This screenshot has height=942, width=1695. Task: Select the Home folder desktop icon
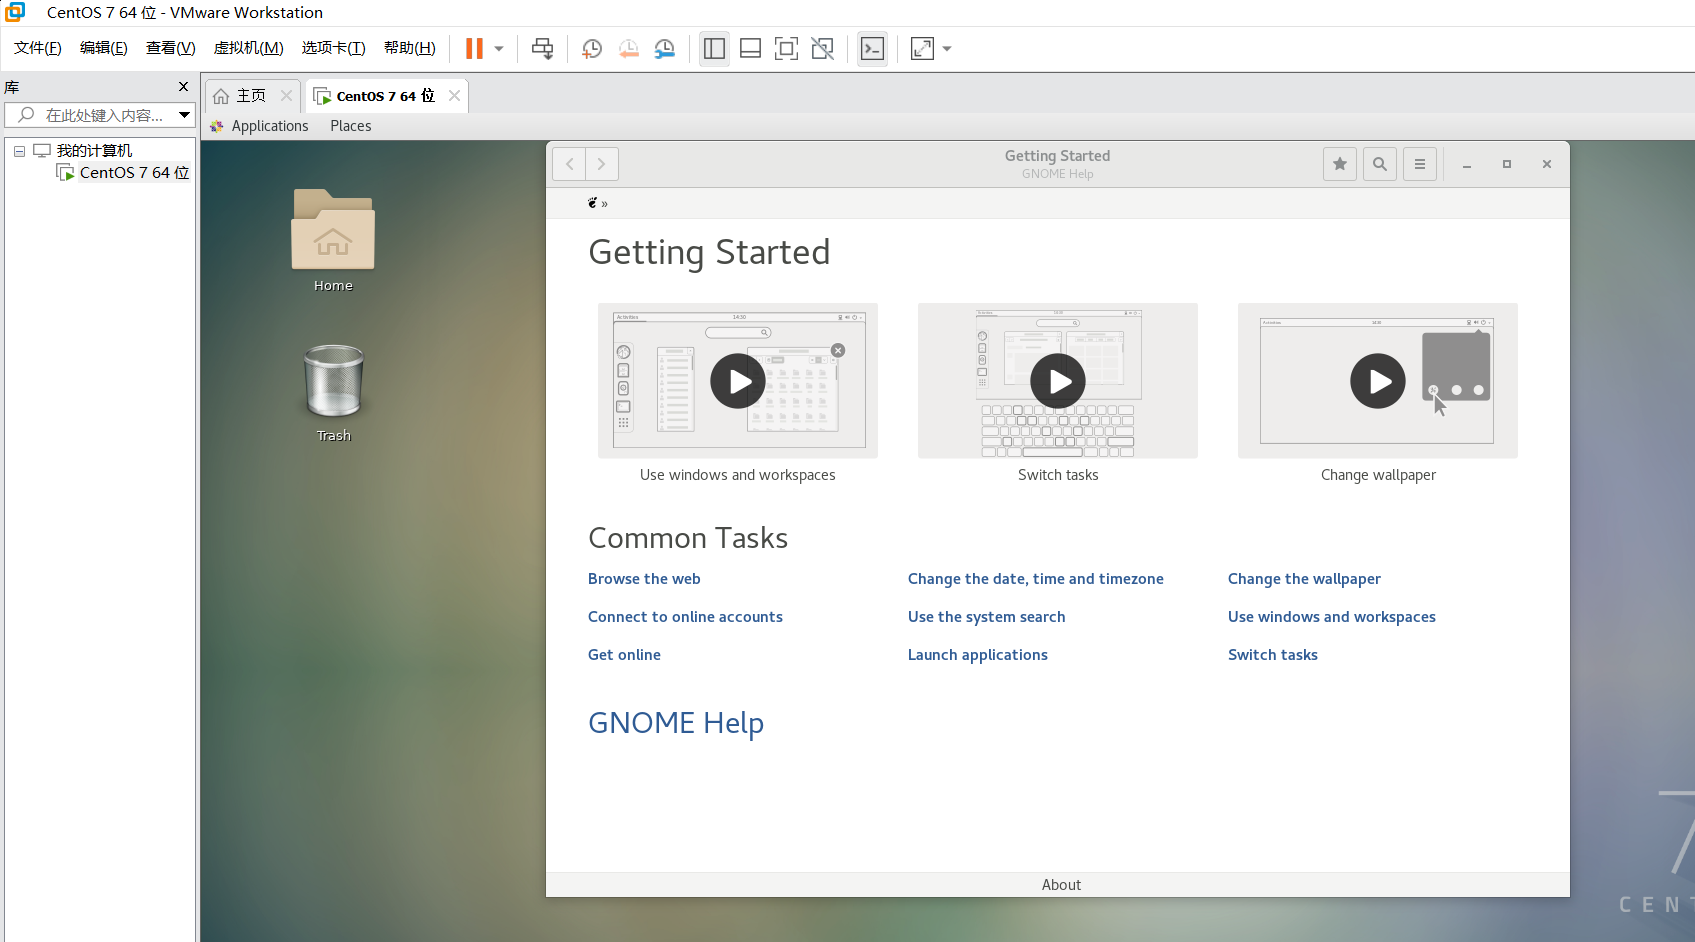333,241
